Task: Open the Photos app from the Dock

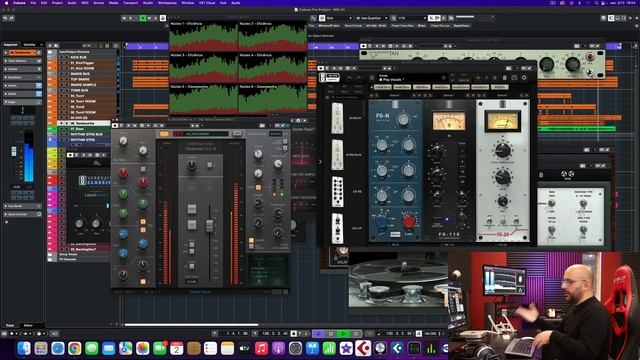Action: [x=142, y=348]
